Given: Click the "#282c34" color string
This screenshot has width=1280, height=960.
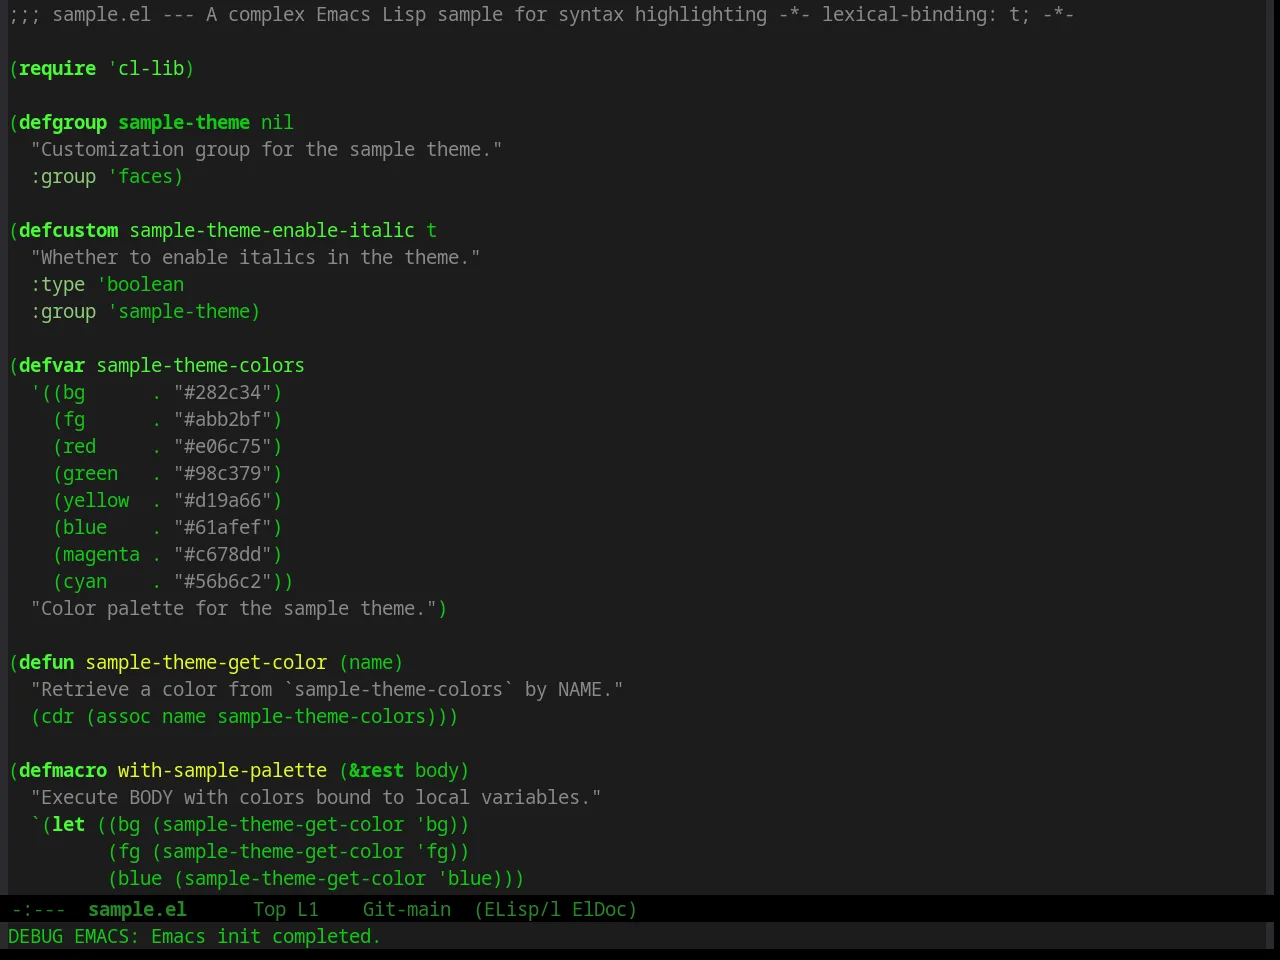Looking at the screenshot, I should tap(223, 392).
